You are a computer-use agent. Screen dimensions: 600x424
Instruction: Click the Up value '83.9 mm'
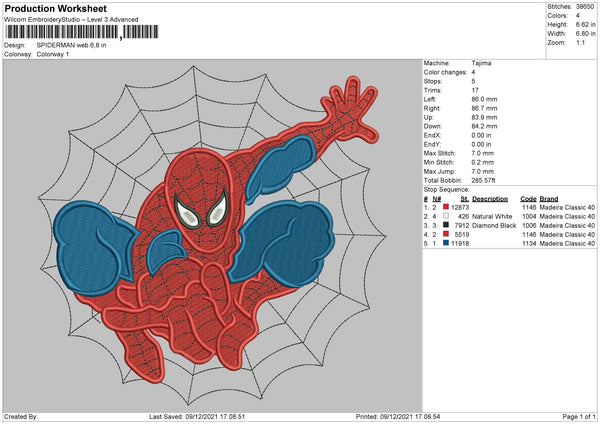coord(484,117)
